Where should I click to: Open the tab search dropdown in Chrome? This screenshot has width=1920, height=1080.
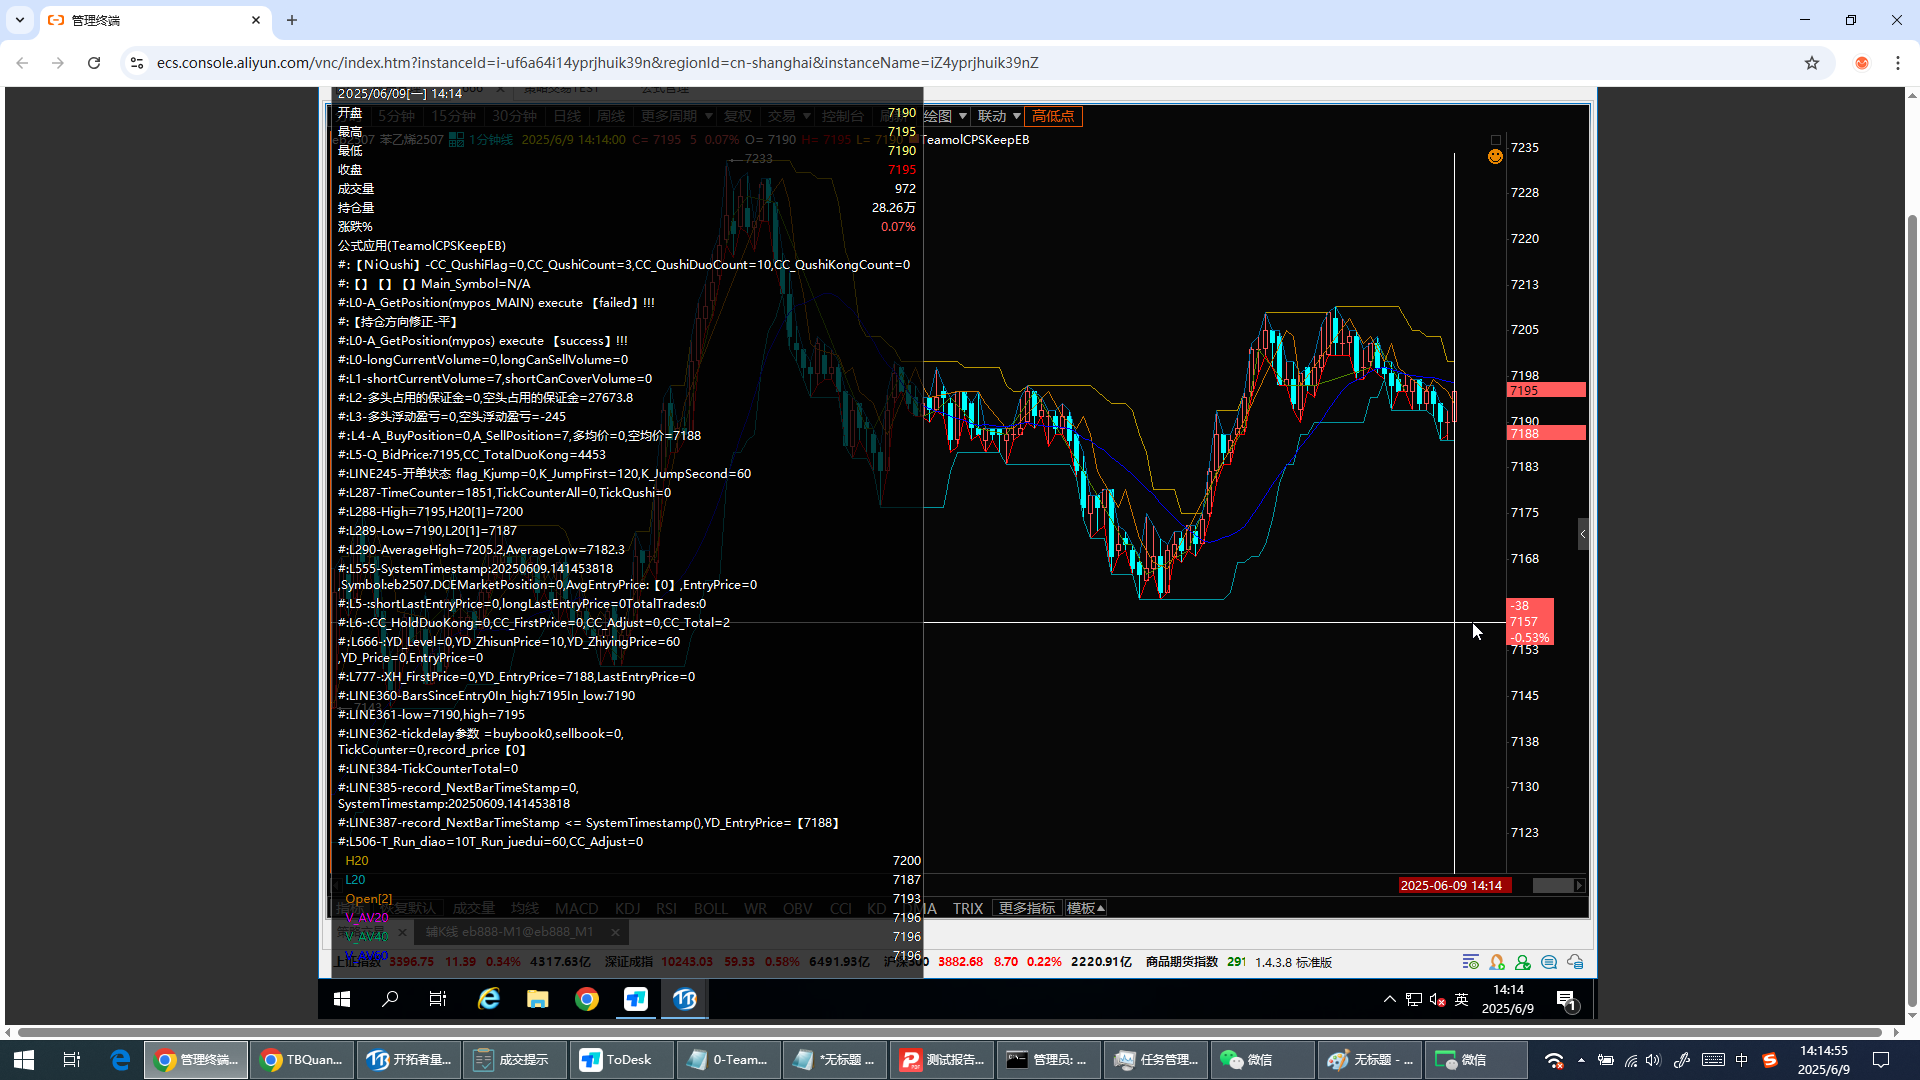[20, 20]
